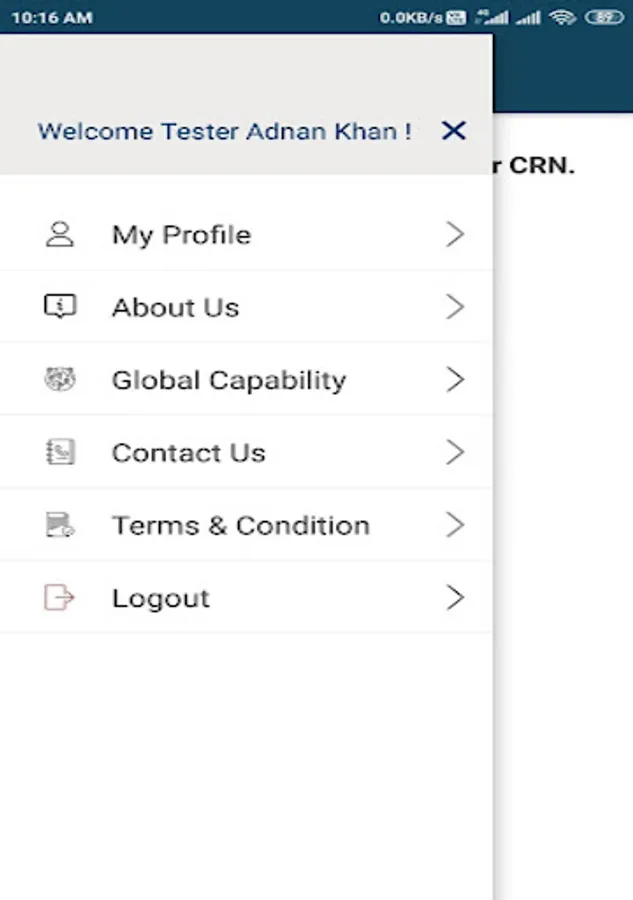Open the My Profile menu item
633x900 pixels.
click(x=181, y=235)
